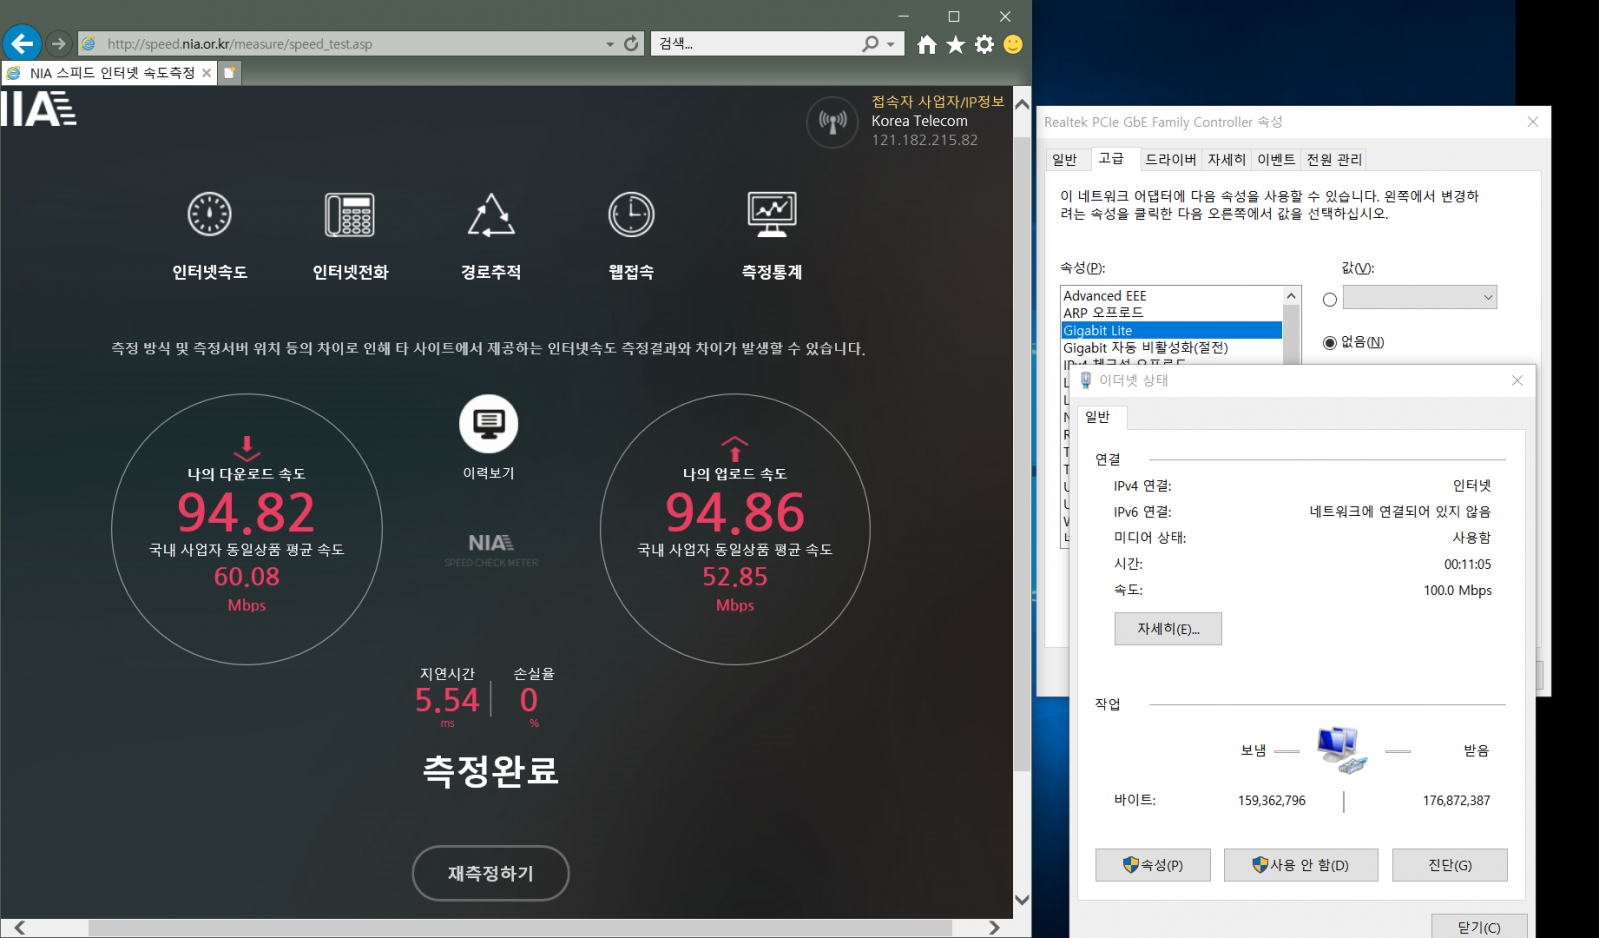Click the 검색 search field
Screen dimensions: 1599x938
pos(755,44)
